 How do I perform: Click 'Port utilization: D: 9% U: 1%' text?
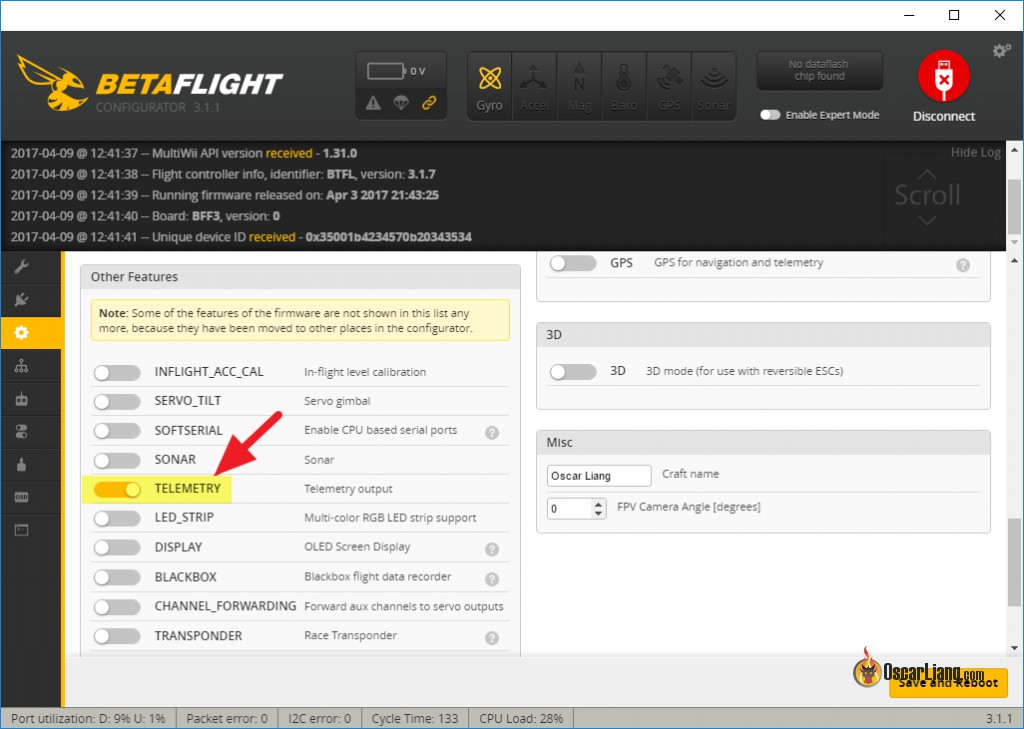[88, 719]
